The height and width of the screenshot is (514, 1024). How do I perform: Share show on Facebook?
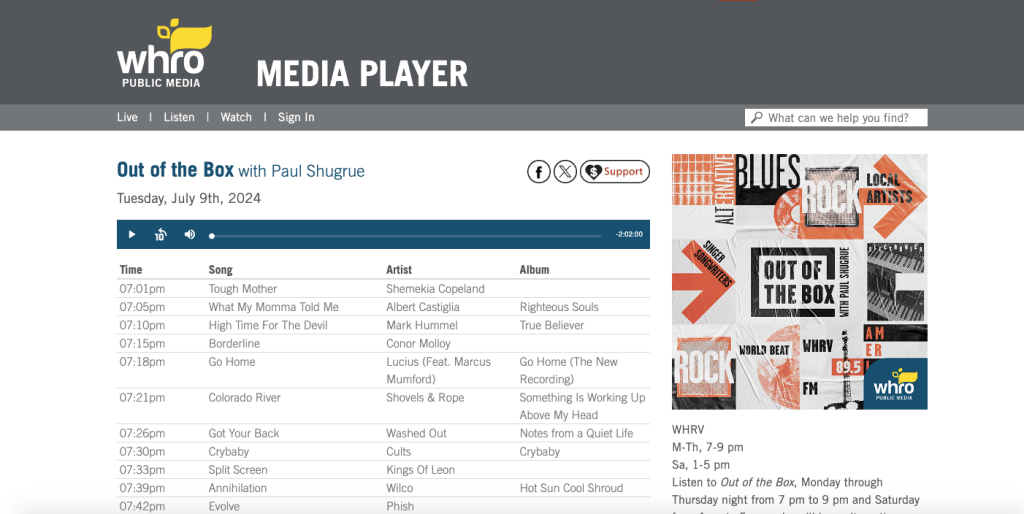click(x=539, y=172)
